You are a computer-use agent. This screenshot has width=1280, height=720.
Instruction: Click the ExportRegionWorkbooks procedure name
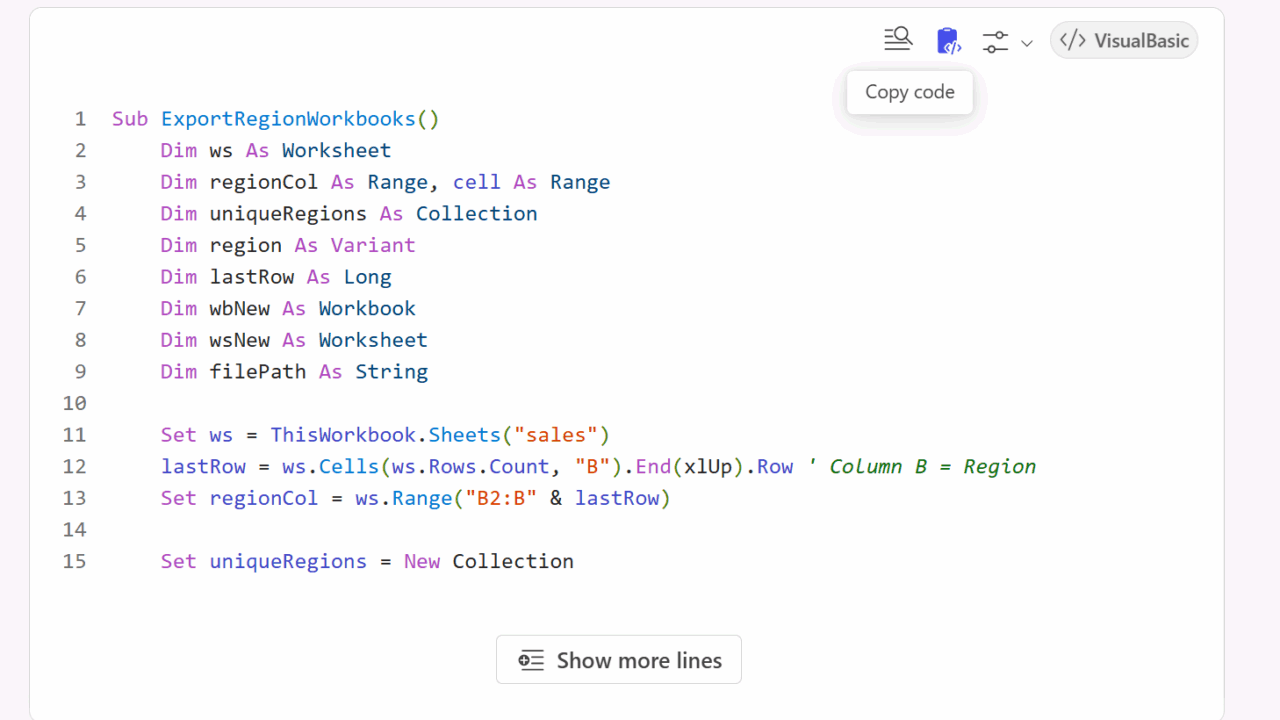[x=288, y=119]
